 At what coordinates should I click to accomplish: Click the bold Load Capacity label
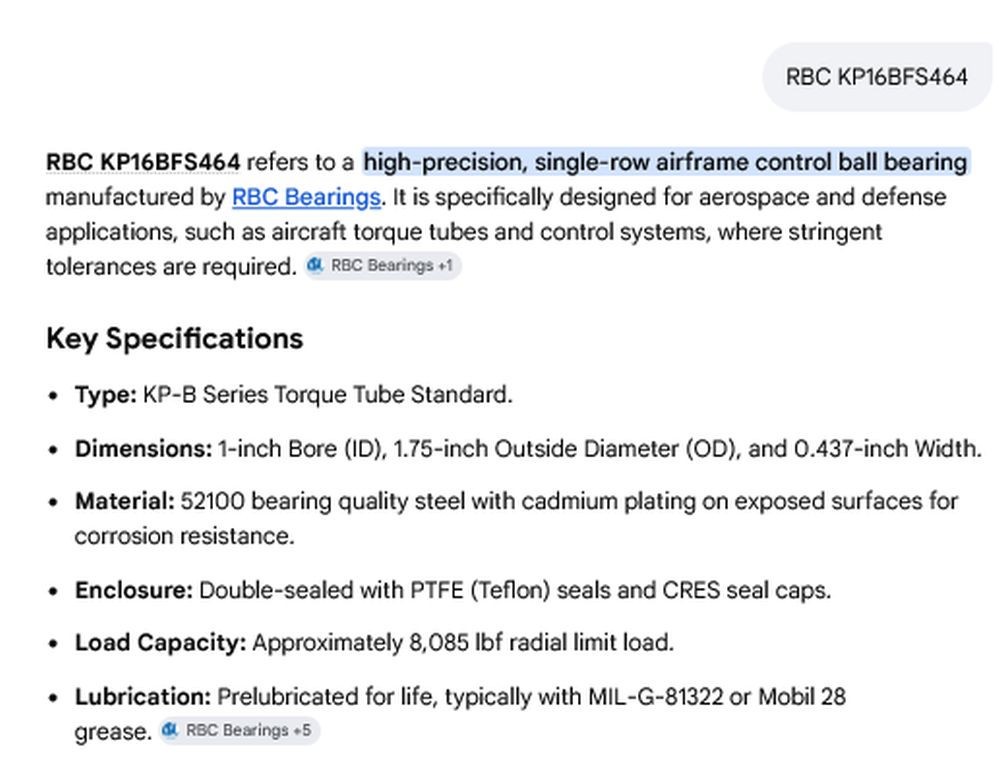point(160,642)
